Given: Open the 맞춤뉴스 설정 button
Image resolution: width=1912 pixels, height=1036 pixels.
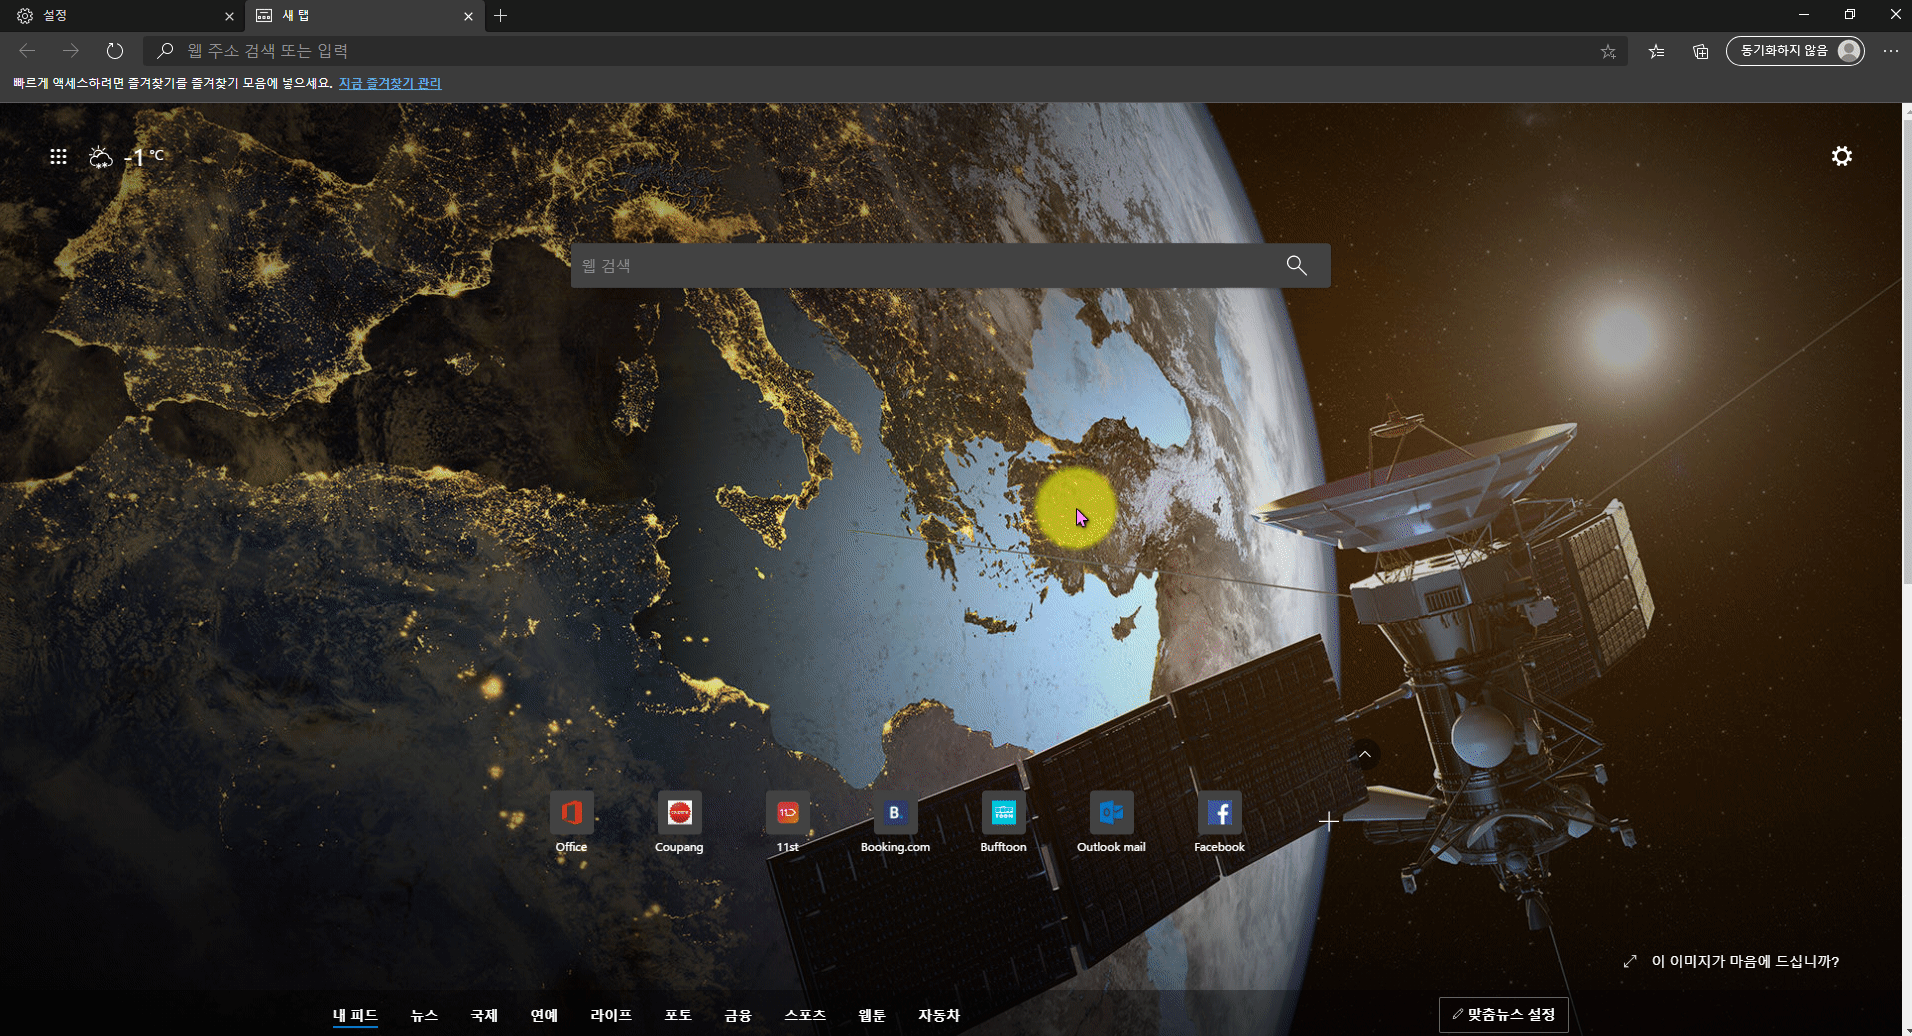Looking at the screenshot, I should click(x=1503, y=1014).
